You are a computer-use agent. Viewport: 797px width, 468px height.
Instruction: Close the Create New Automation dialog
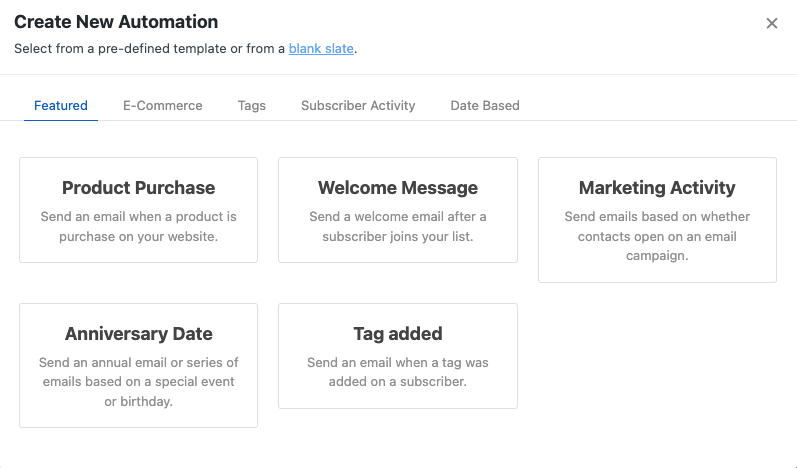click(771, 24)
